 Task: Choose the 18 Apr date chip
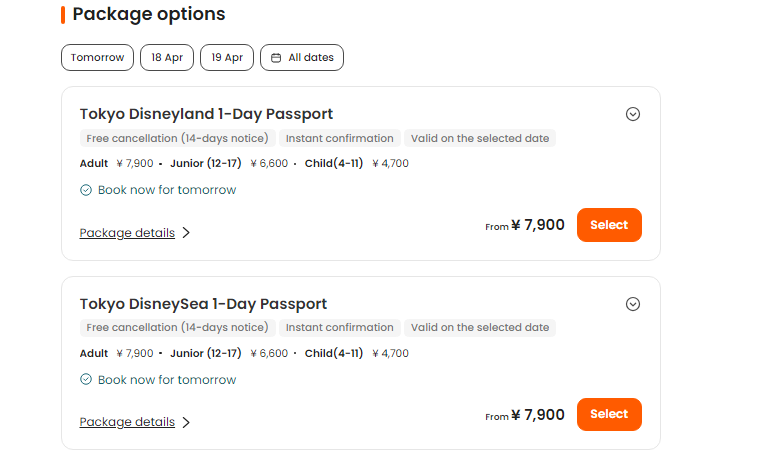(167, 57)
